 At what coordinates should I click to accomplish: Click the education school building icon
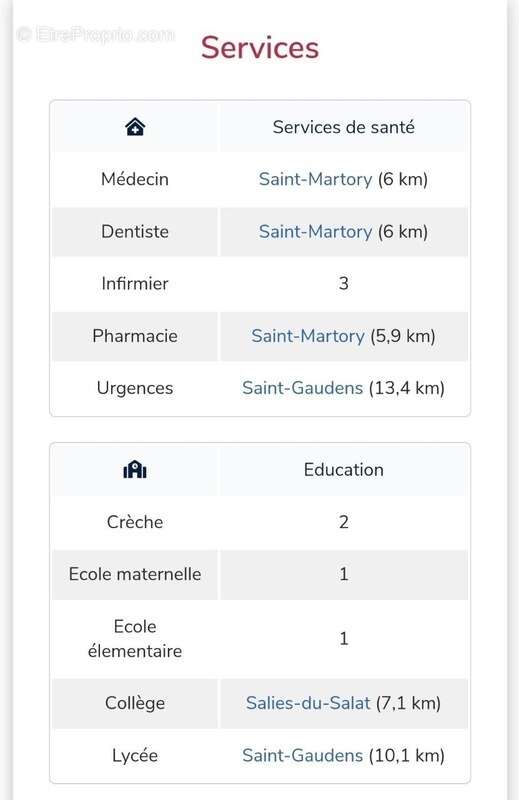[135, 469]
